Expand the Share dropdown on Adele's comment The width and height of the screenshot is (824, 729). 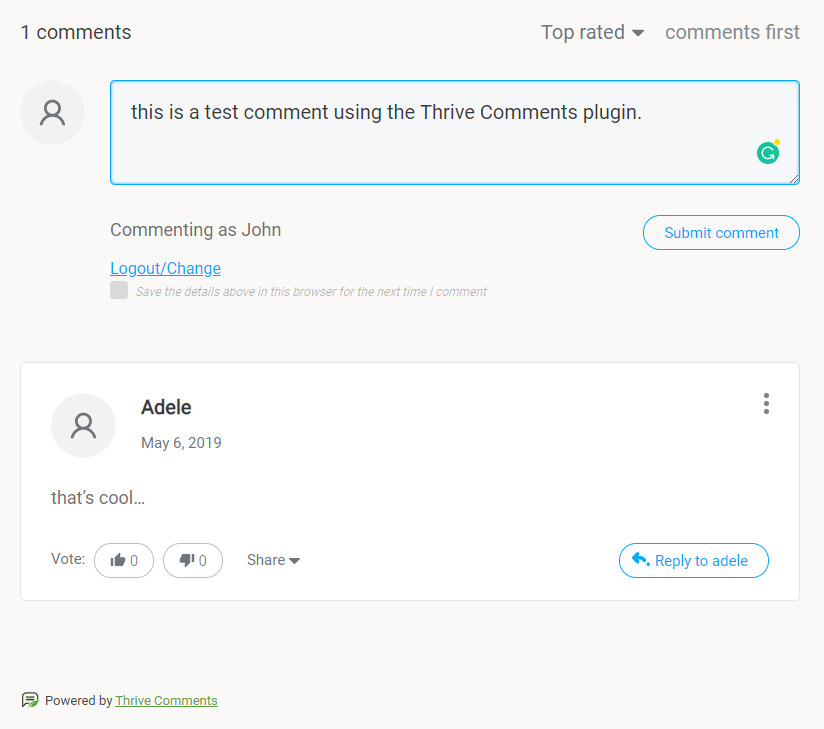[x=272, y=560]
